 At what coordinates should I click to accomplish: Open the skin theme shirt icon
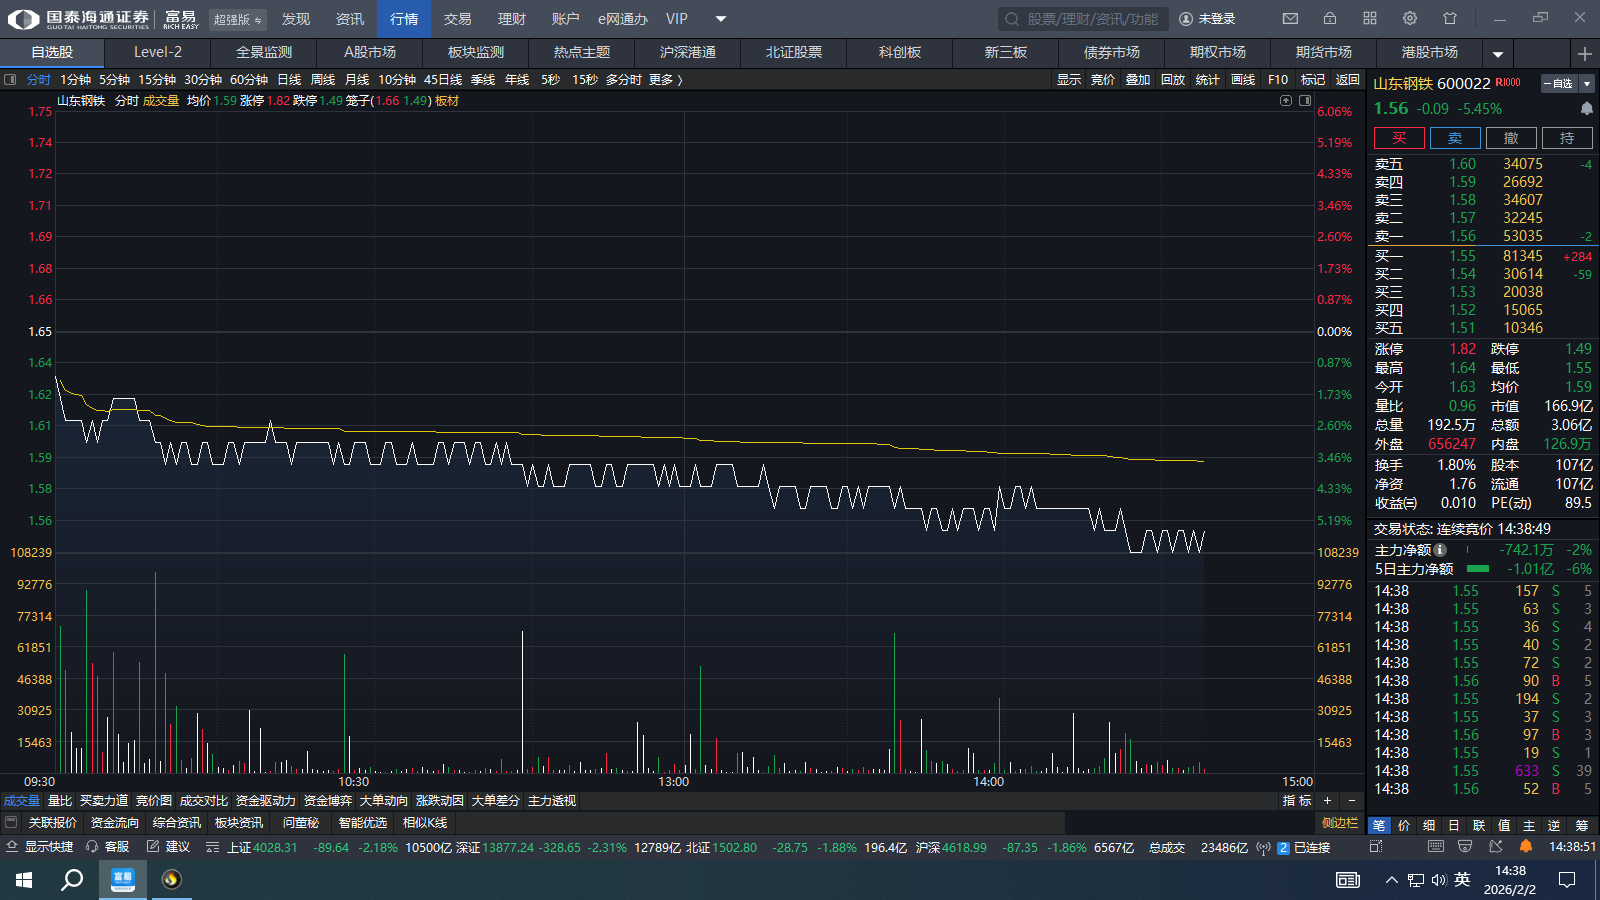click(x=1450, y=19)
